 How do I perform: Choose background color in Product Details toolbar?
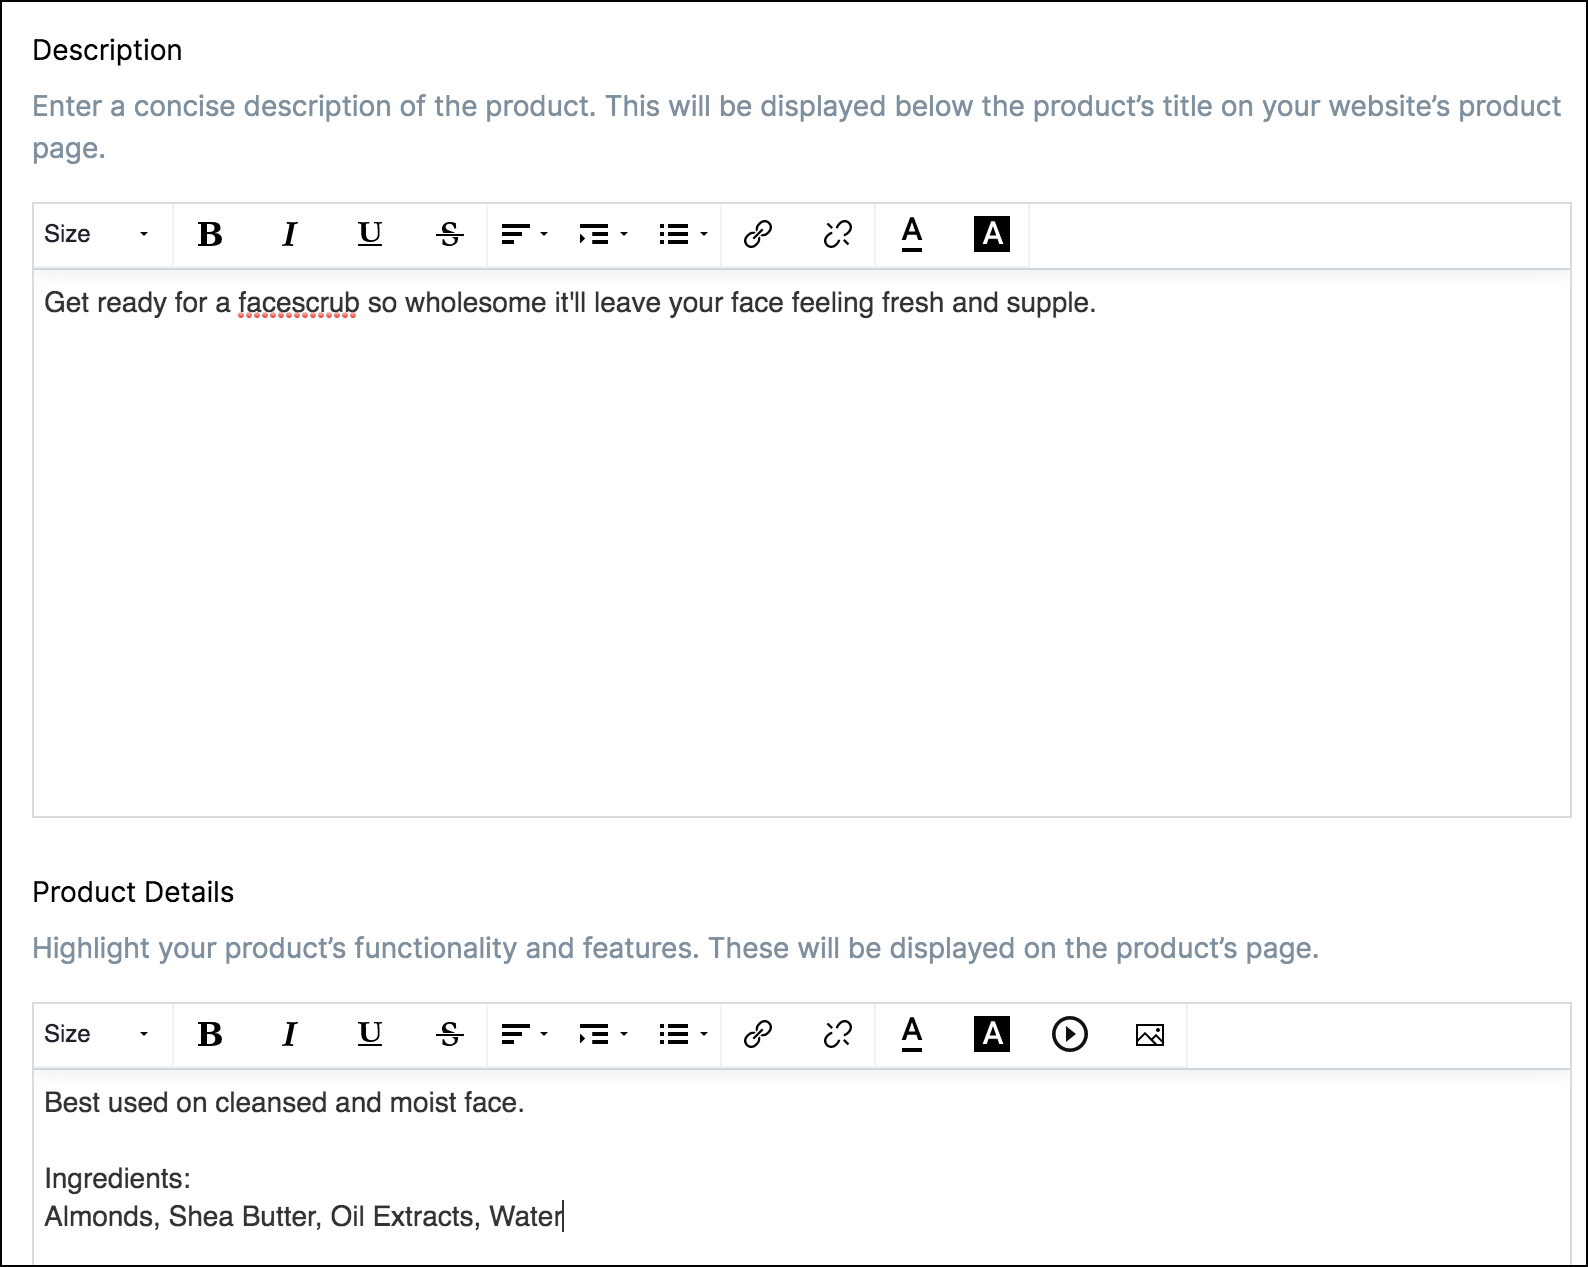click(992, 1034)
